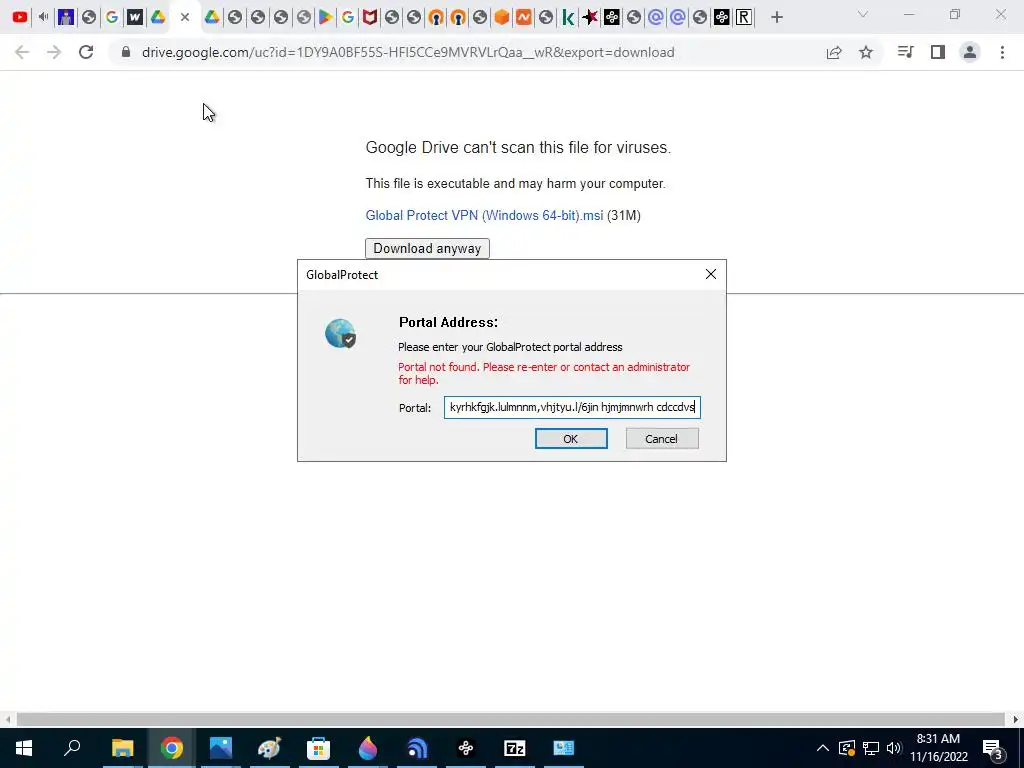Viewport: 1024px width, 768px height.
Task: Switch to the McAfee shield tab
Action: [x=370, y=17]
